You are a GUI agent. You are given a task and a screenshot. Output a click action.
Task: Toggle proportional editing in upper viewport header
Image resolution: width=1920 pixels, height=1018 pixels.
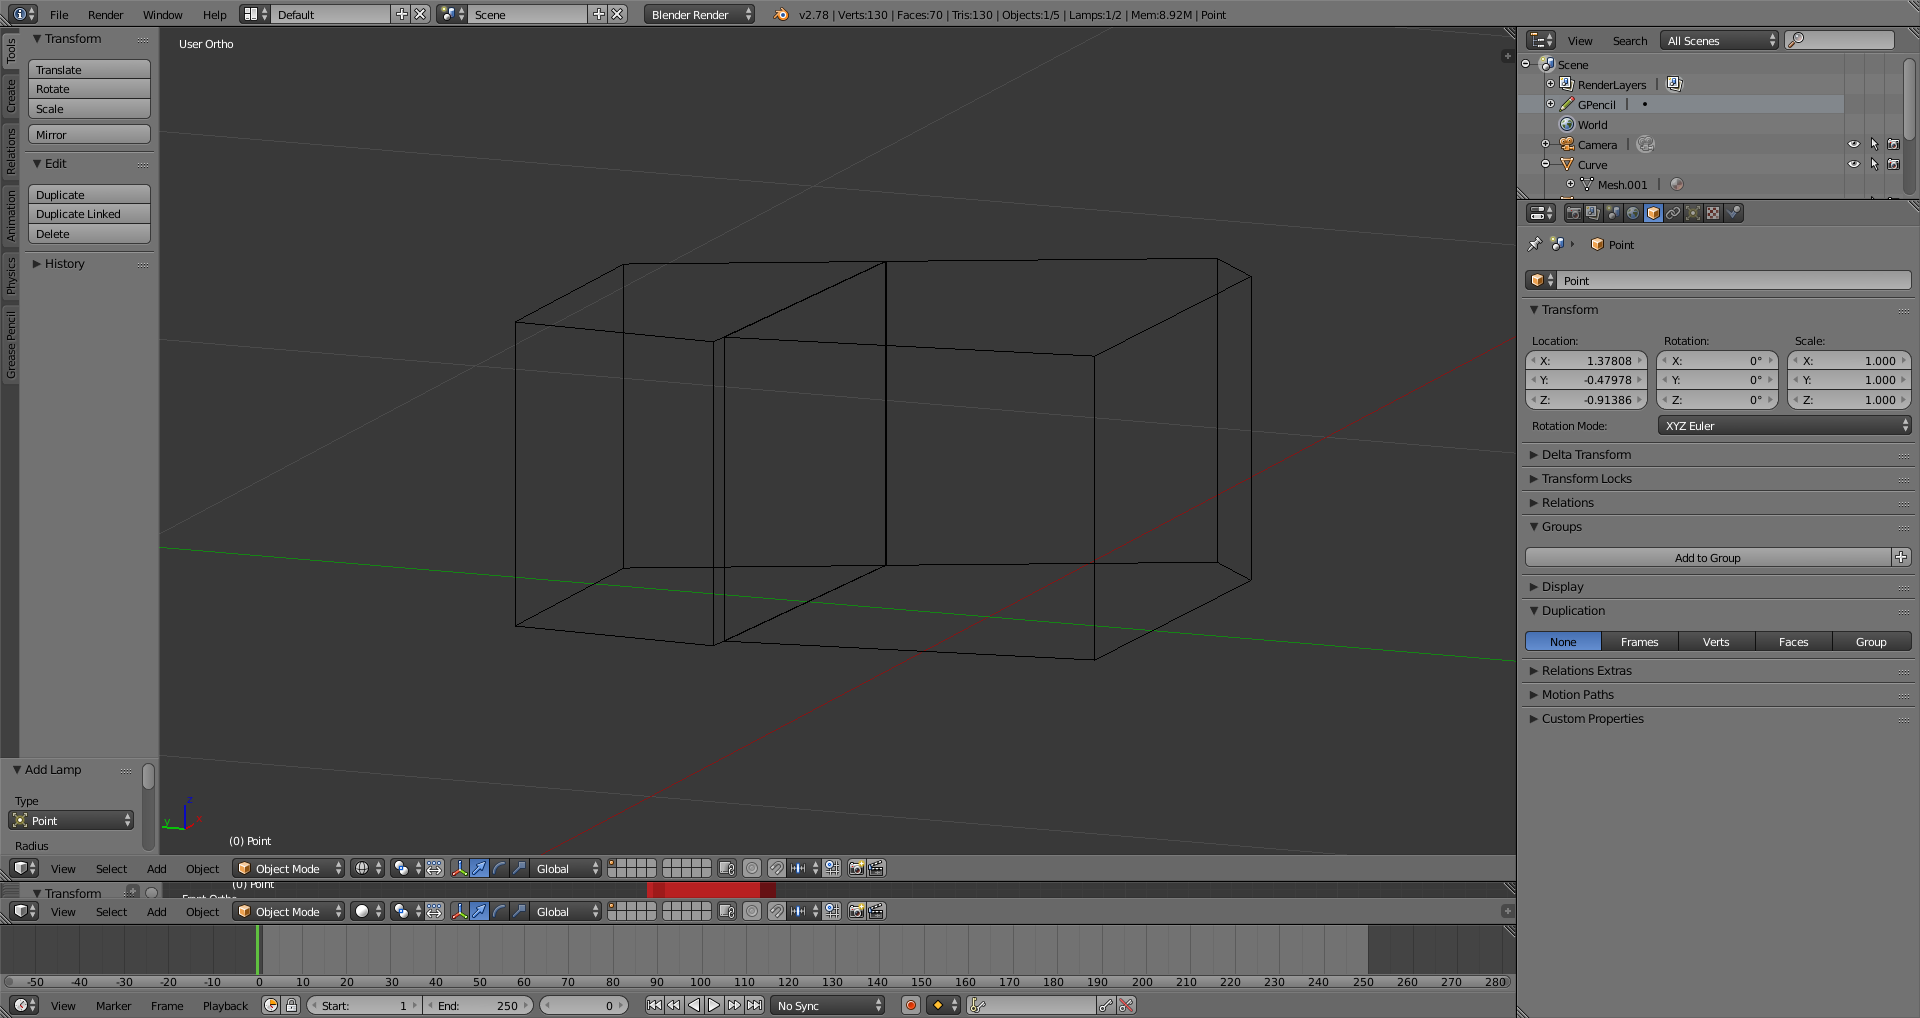pos(752,868)
